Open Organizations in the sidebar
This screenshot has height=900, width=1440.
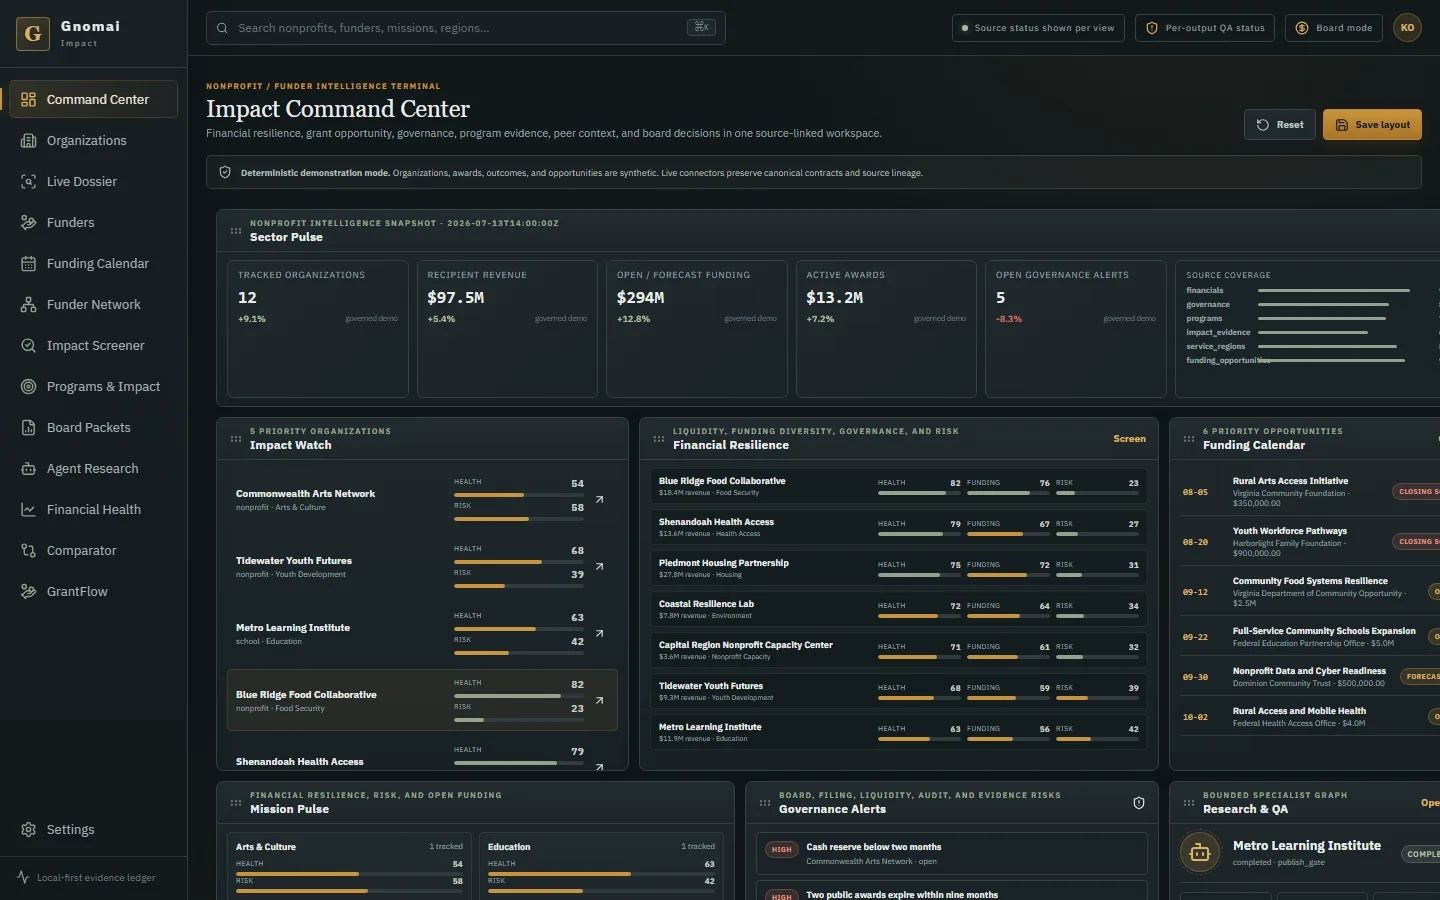tap(93, 141)
